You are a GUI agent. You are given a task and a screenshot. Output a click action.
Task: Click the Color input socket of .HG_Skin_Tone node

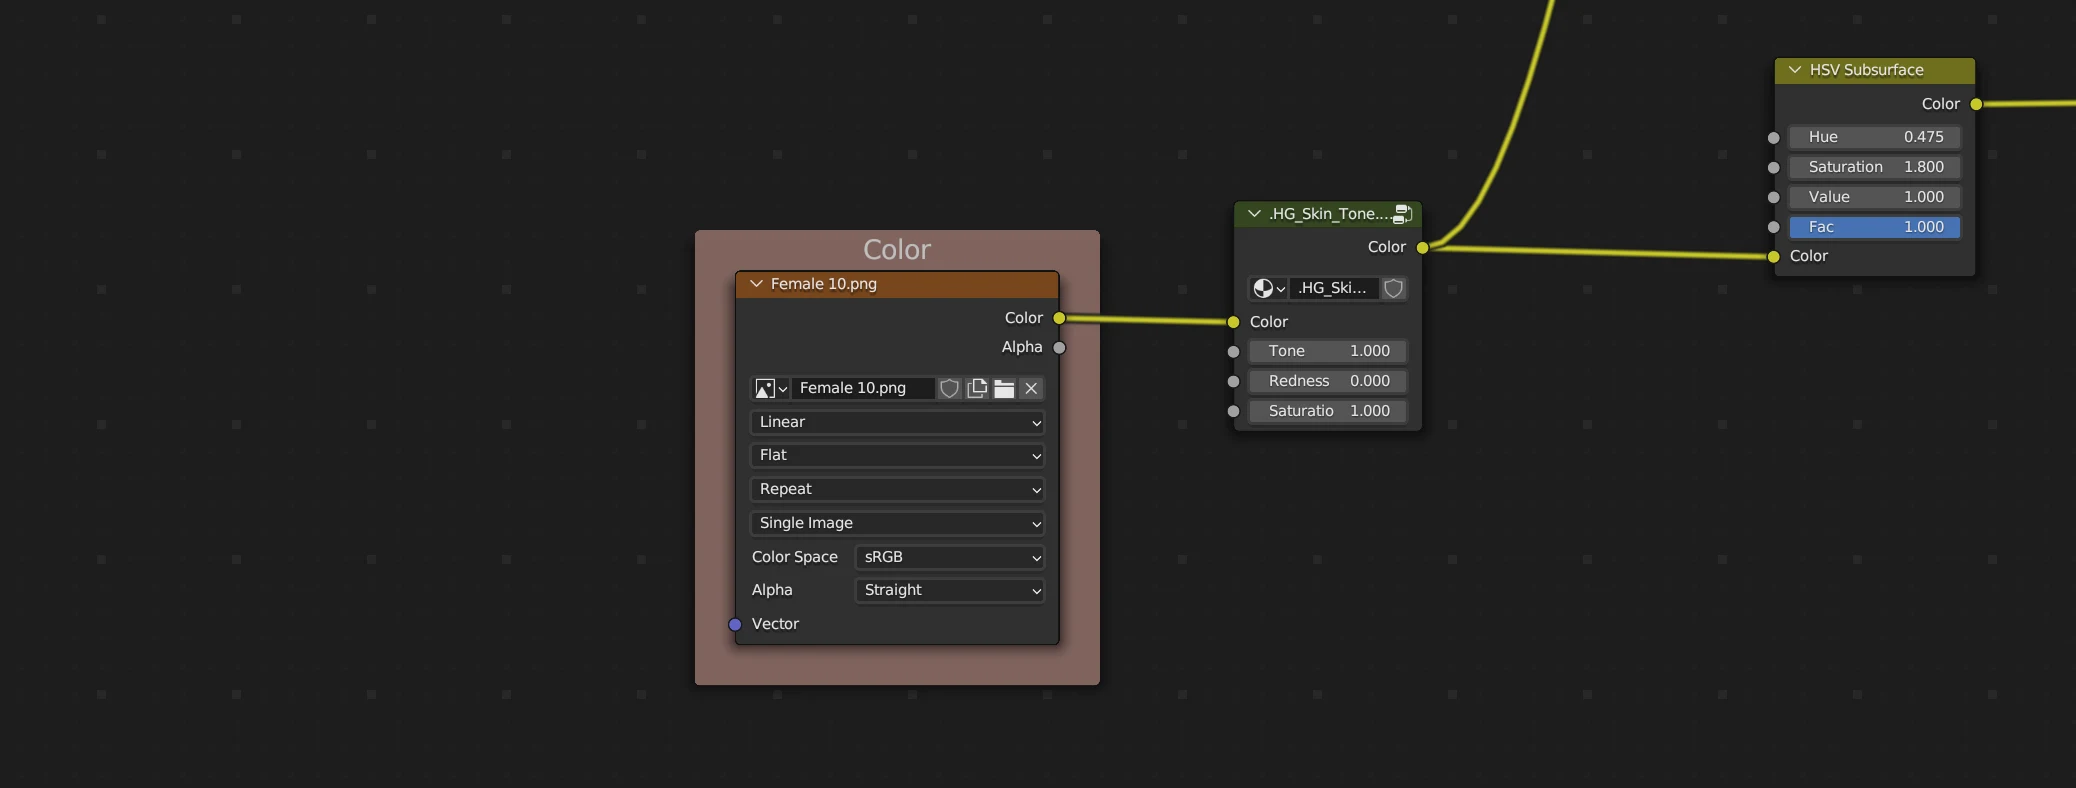tap(1233, 322)
